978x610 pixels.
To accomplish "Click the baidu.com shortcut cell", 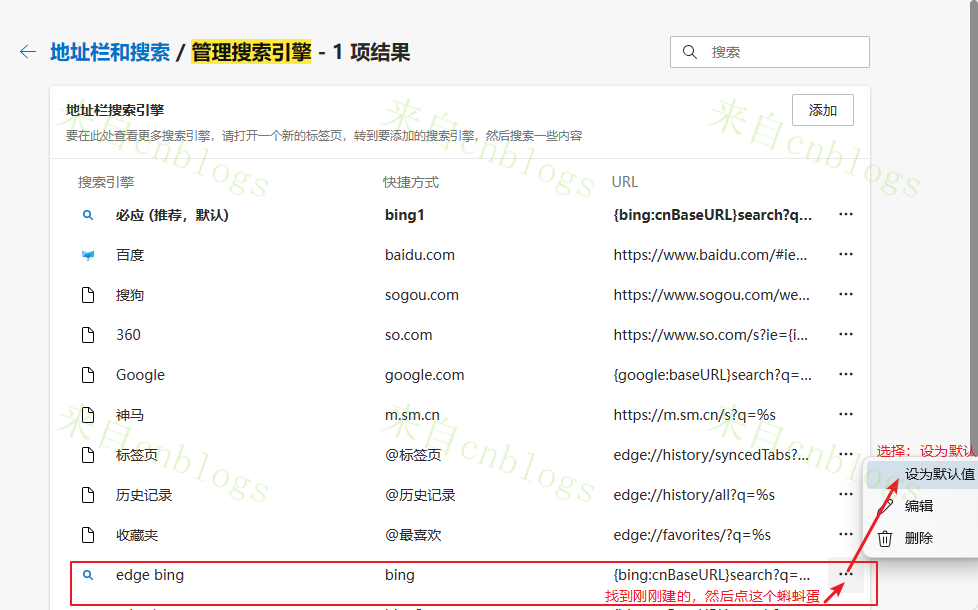I will tap(420, 255).
